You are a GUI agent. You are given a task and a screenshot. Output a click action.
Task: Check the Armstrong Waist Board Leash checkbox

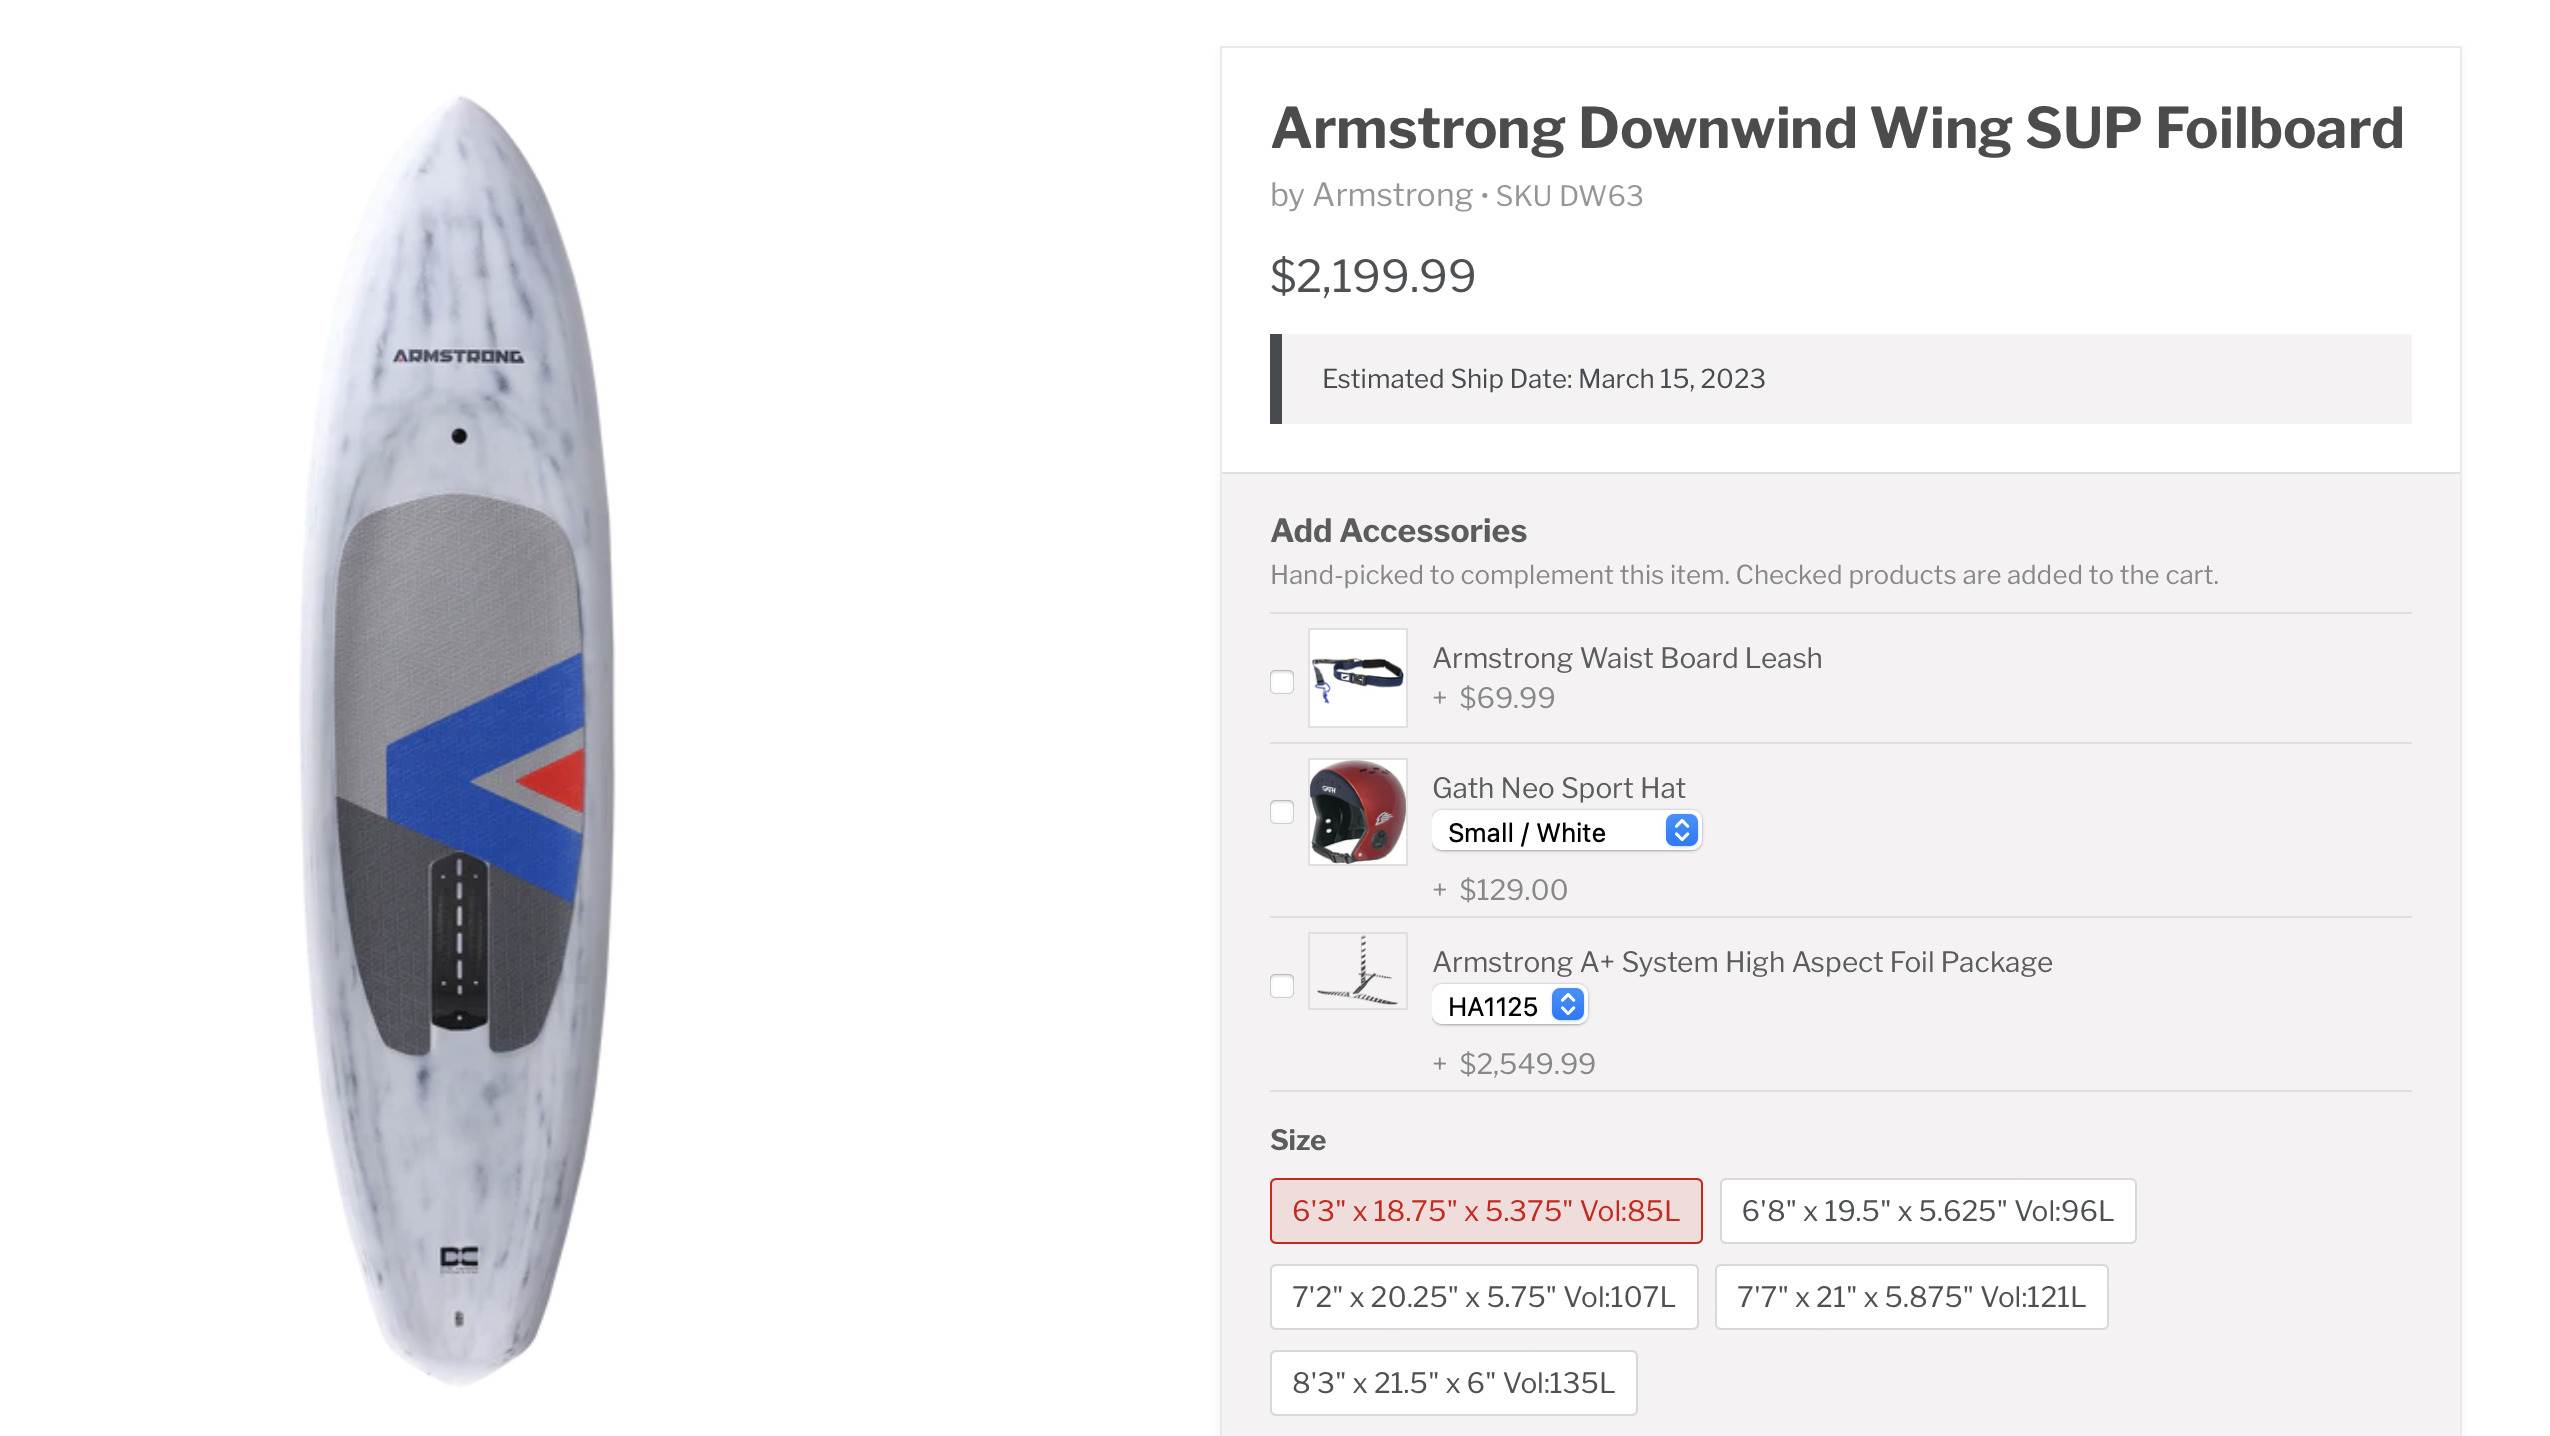coord(1281,682)
